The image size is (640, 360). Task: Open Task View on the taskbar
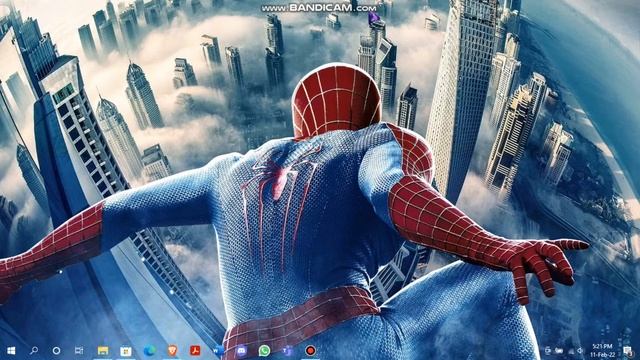[x=79, y=351]
